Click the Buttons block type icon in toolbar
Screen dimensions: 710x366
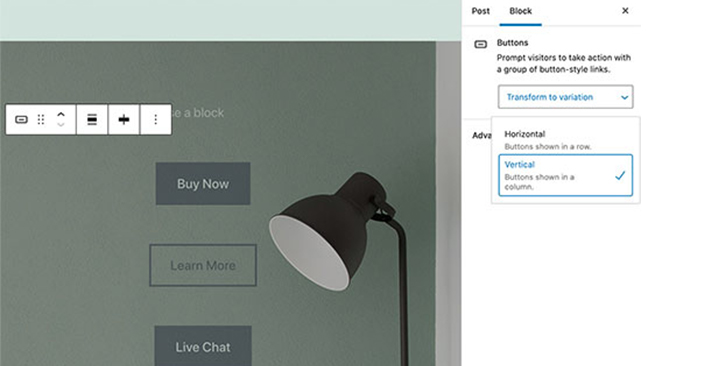(x=21, y=120)
